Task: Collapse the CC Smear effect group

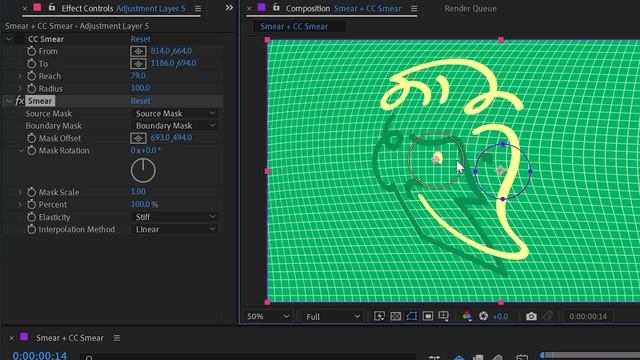Action: tap(9, 39)
